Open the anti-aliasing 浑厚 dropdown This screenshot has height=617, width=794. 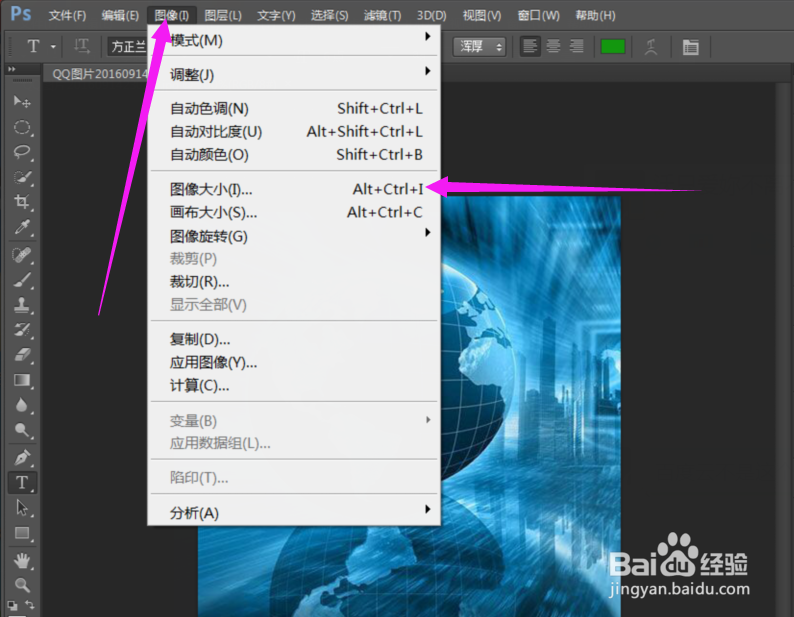479,47
